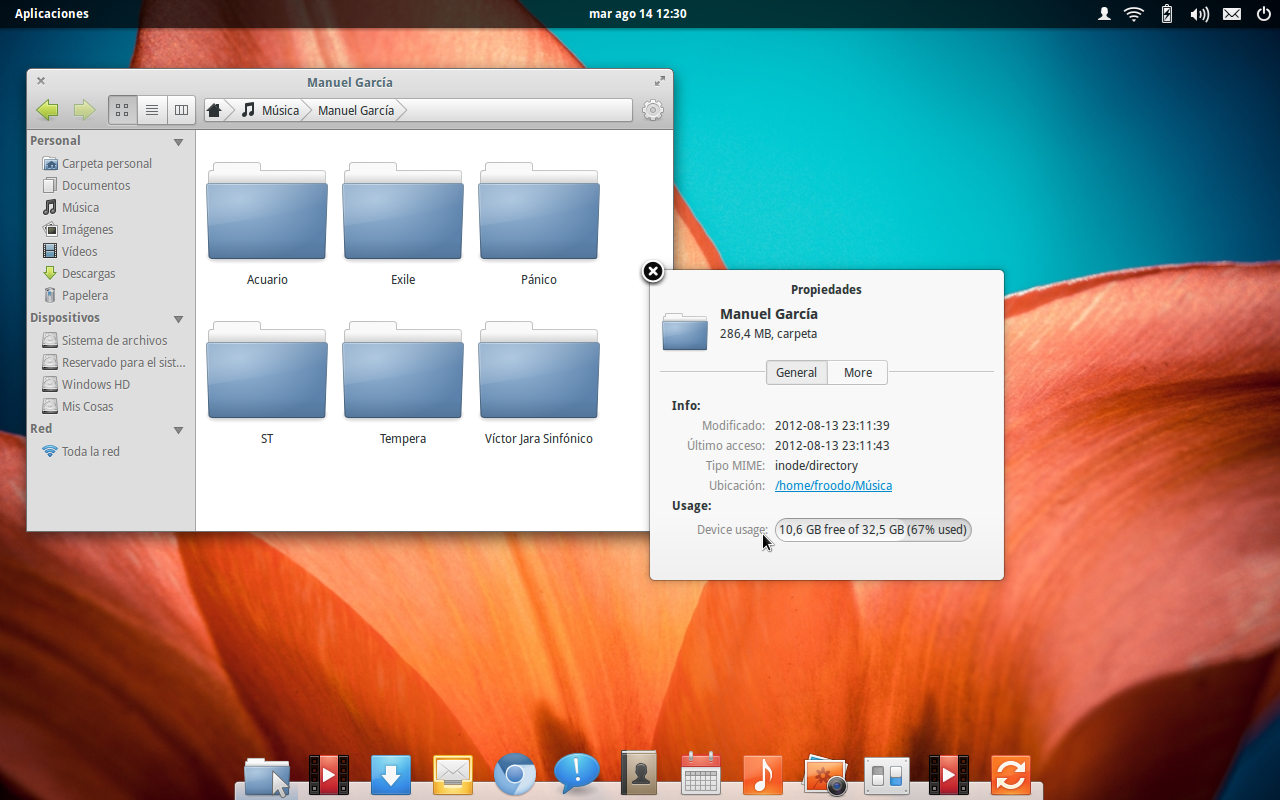
Task: Click the back navigation arrow
Action: click(x=46, y=110)
